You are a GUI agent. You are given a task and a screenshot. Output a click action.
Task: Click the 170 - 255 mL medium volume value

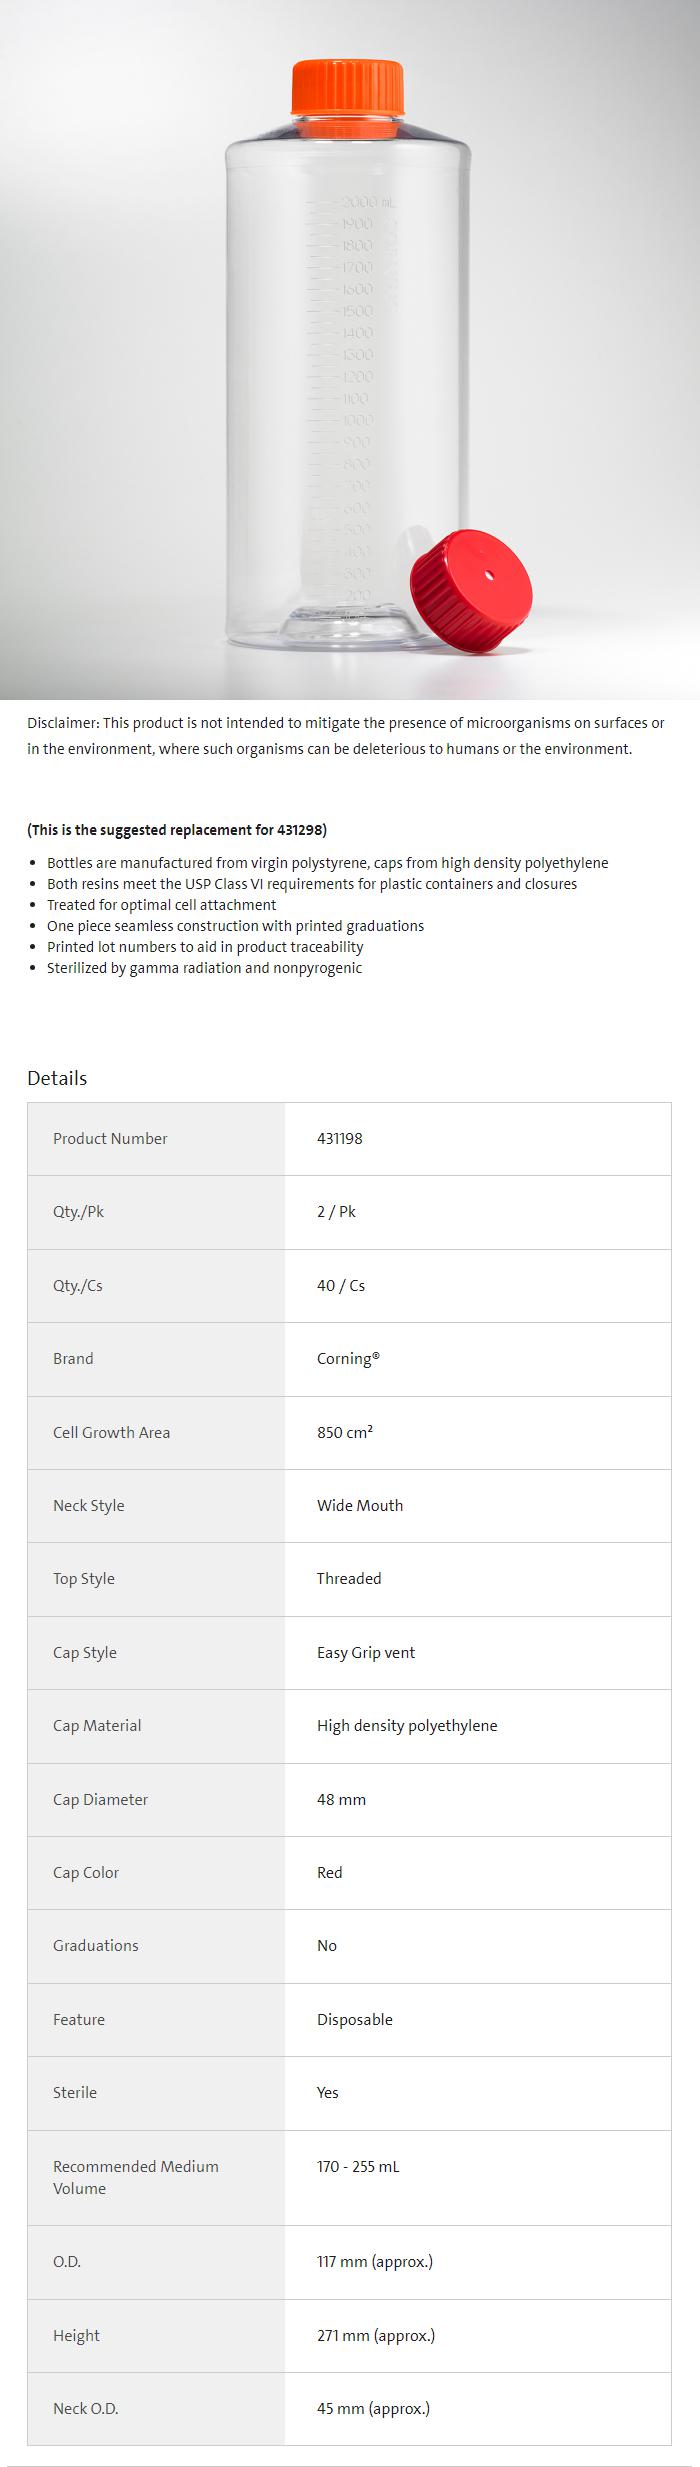click(x=358, y=2167)
